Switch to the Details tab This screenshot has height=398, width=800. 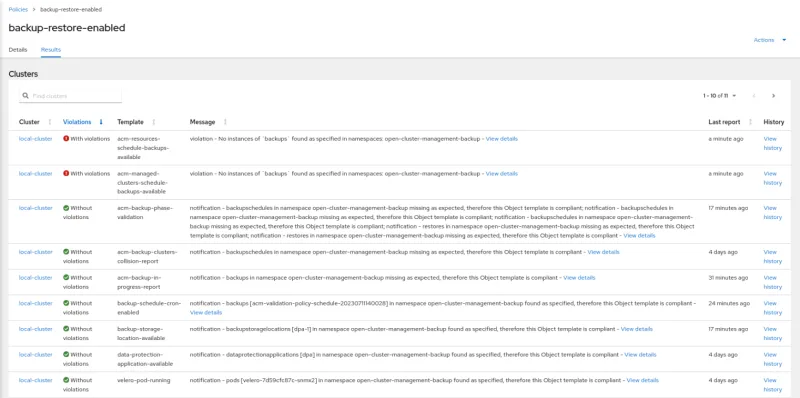18,50
